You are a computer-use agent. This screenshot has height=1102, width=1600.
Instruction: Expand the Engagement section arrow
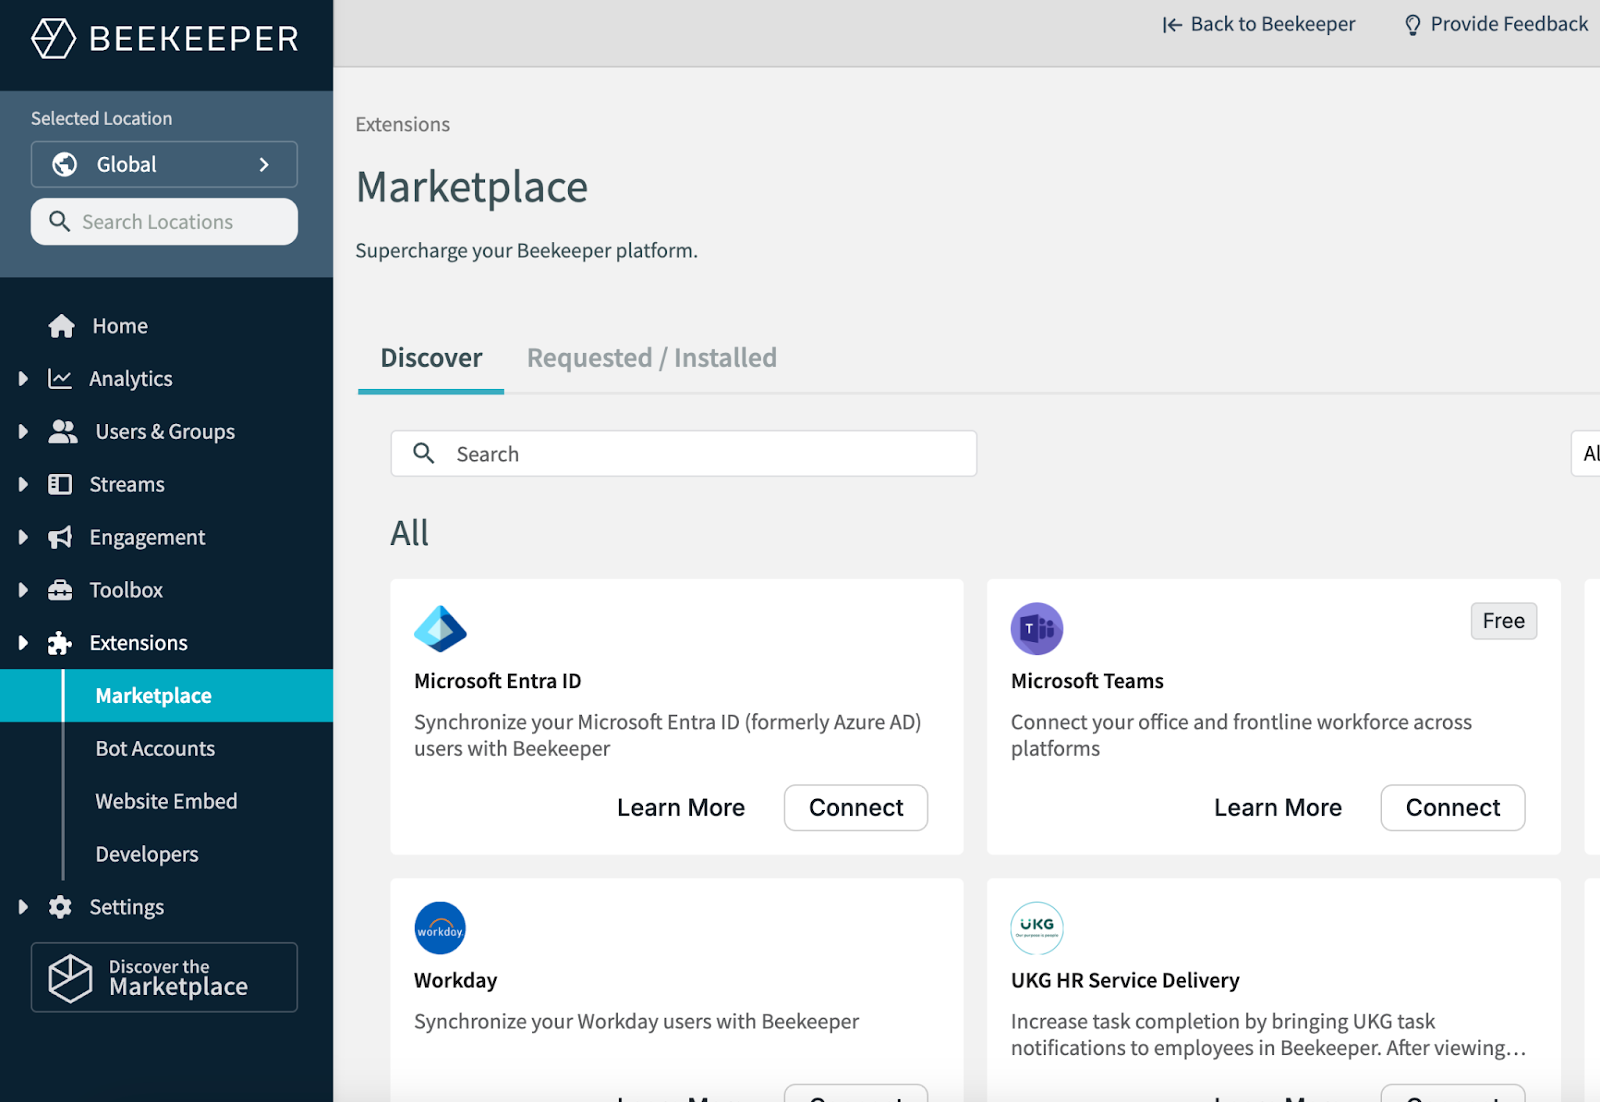pos(23,537)
